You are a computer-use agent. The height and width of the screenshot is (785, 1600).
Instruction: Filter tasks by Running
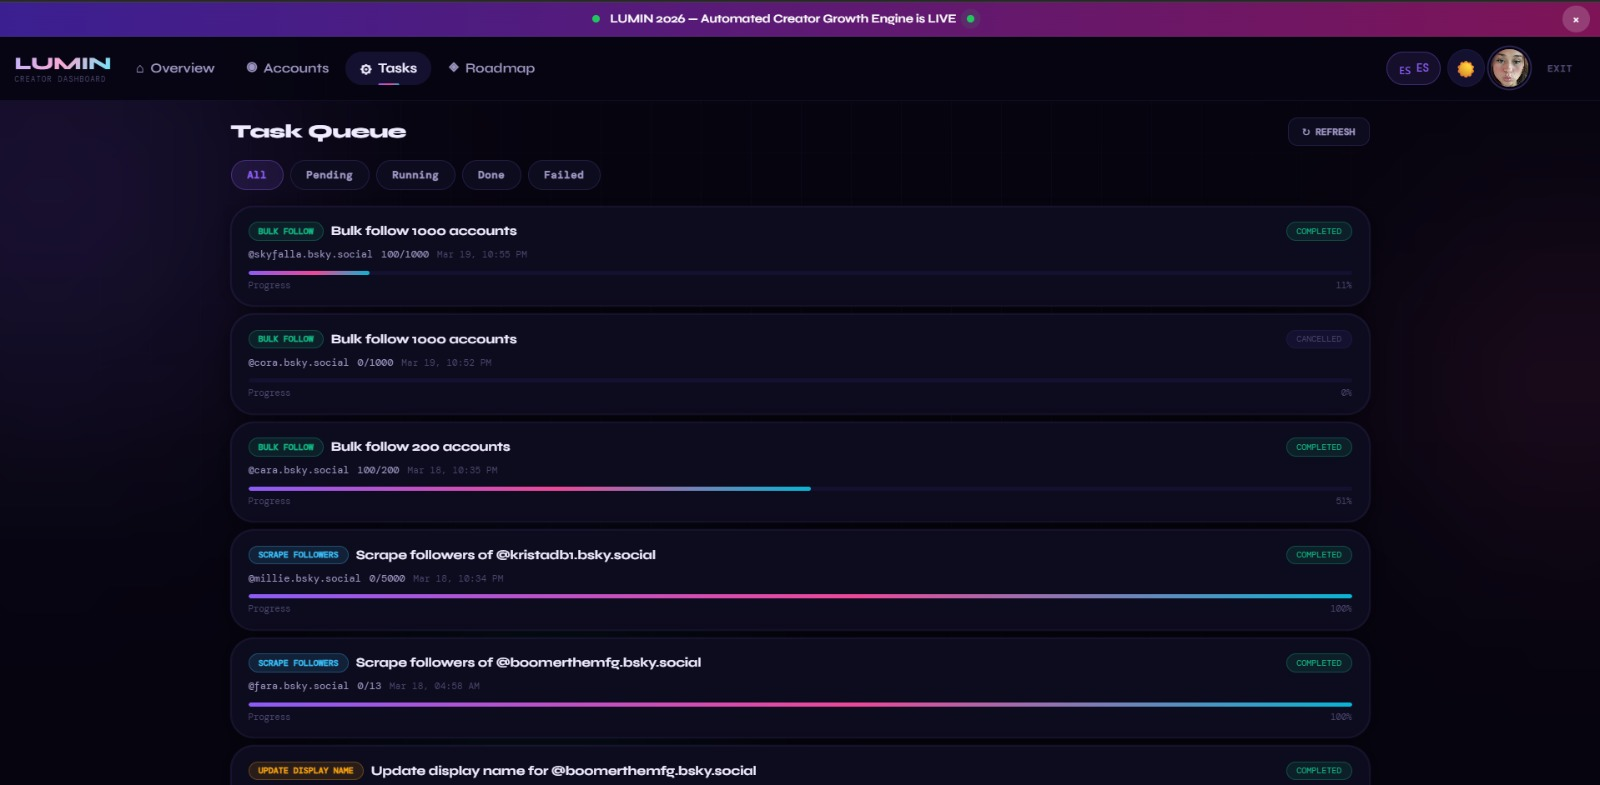[x=415, y=175]
